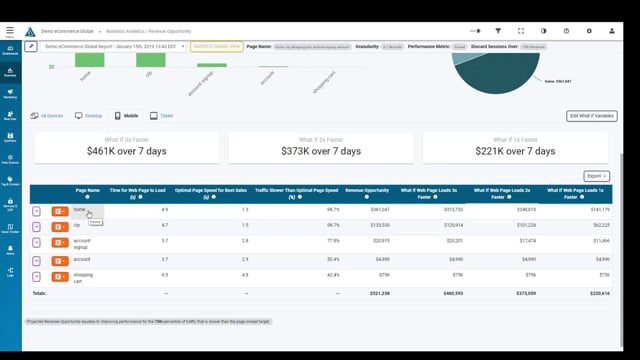Toggle the contrast theme icon
Viewport: 640px width, 360px height.
pyautogui.click(x=543, y=31)
